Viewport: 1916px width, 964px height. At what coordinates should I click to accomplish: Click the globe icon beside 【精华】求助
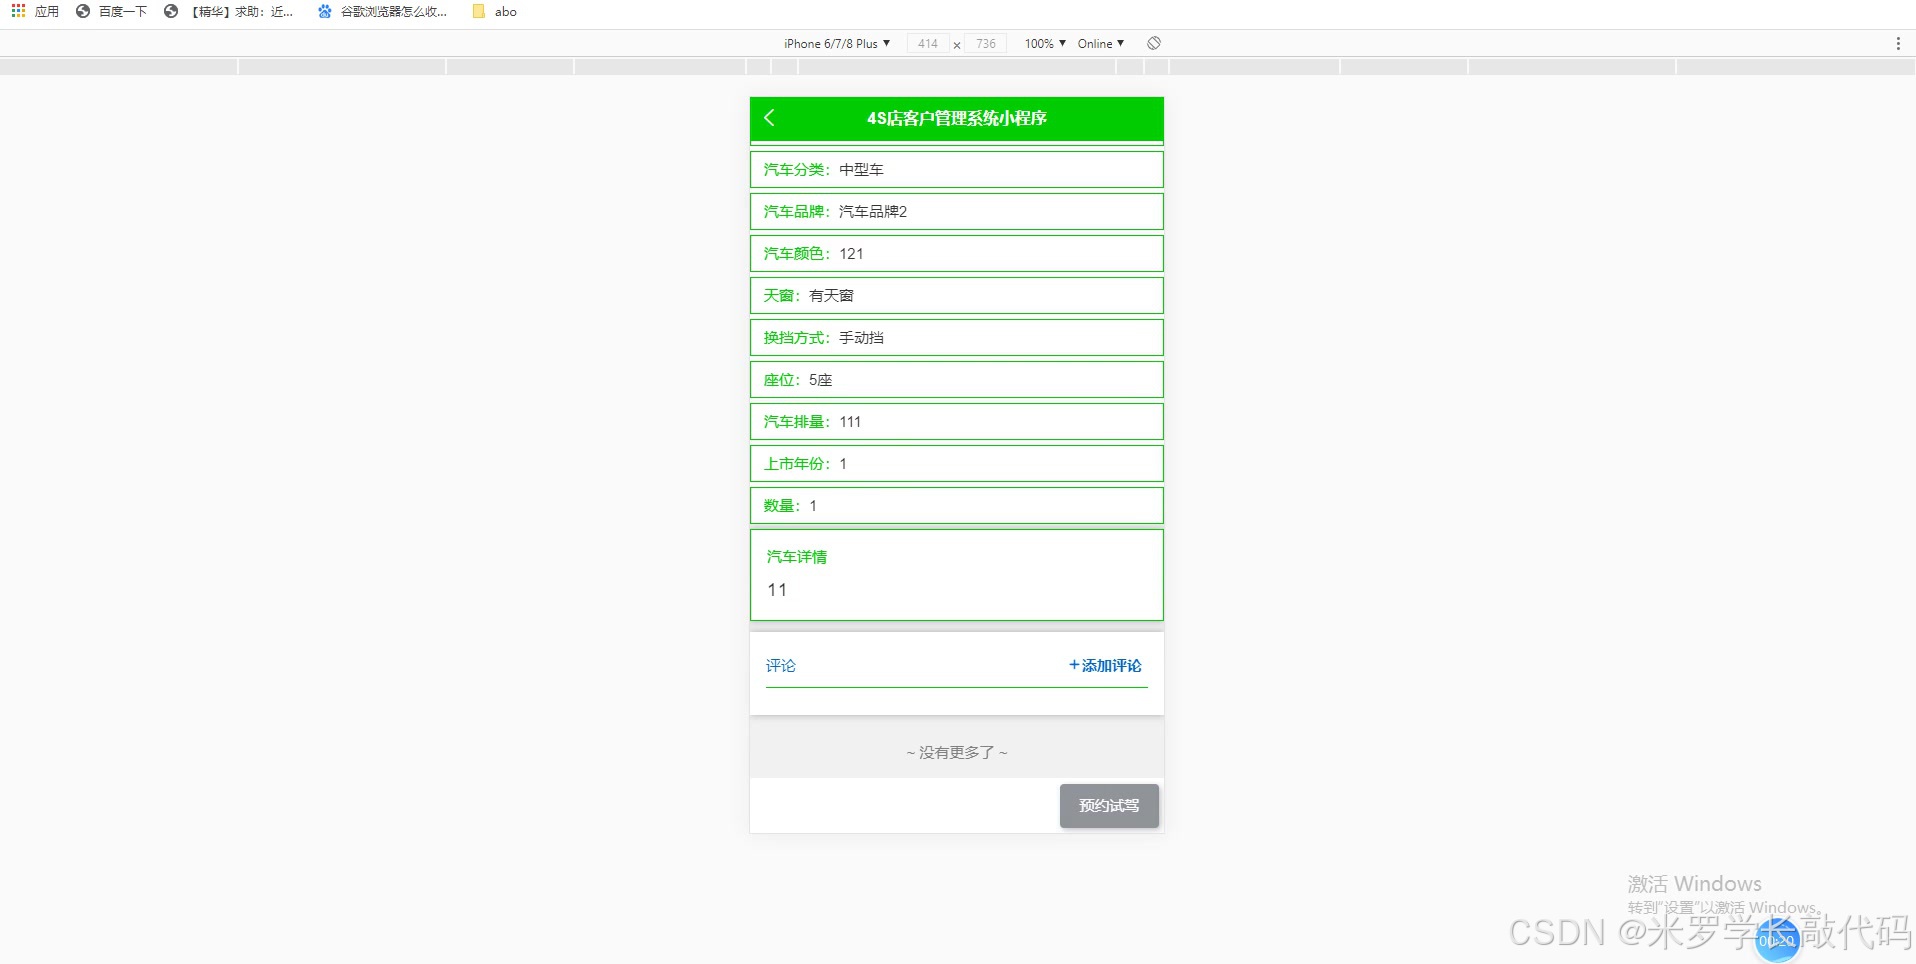coord(171,11)
